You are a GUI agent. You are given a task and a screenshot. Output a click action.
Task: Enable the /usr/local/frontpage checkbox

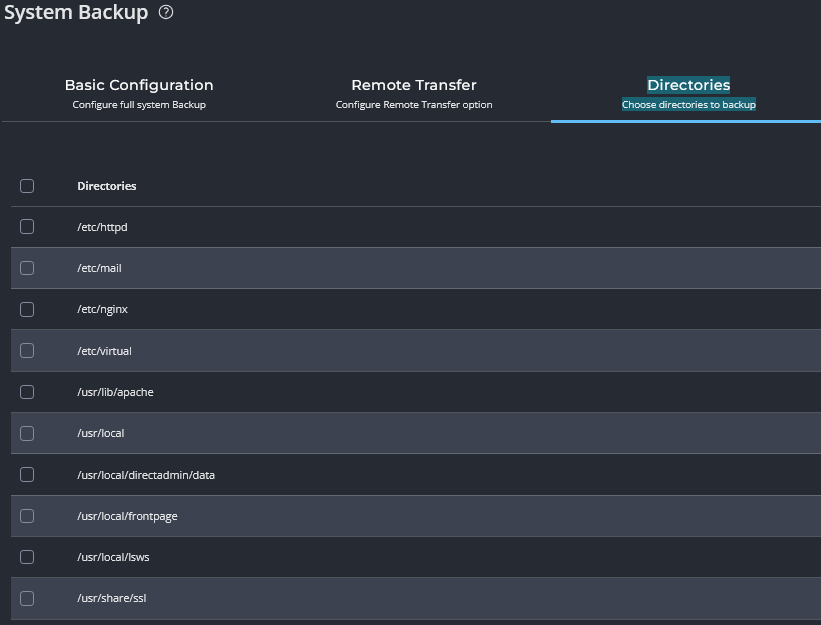coord(27,516)
